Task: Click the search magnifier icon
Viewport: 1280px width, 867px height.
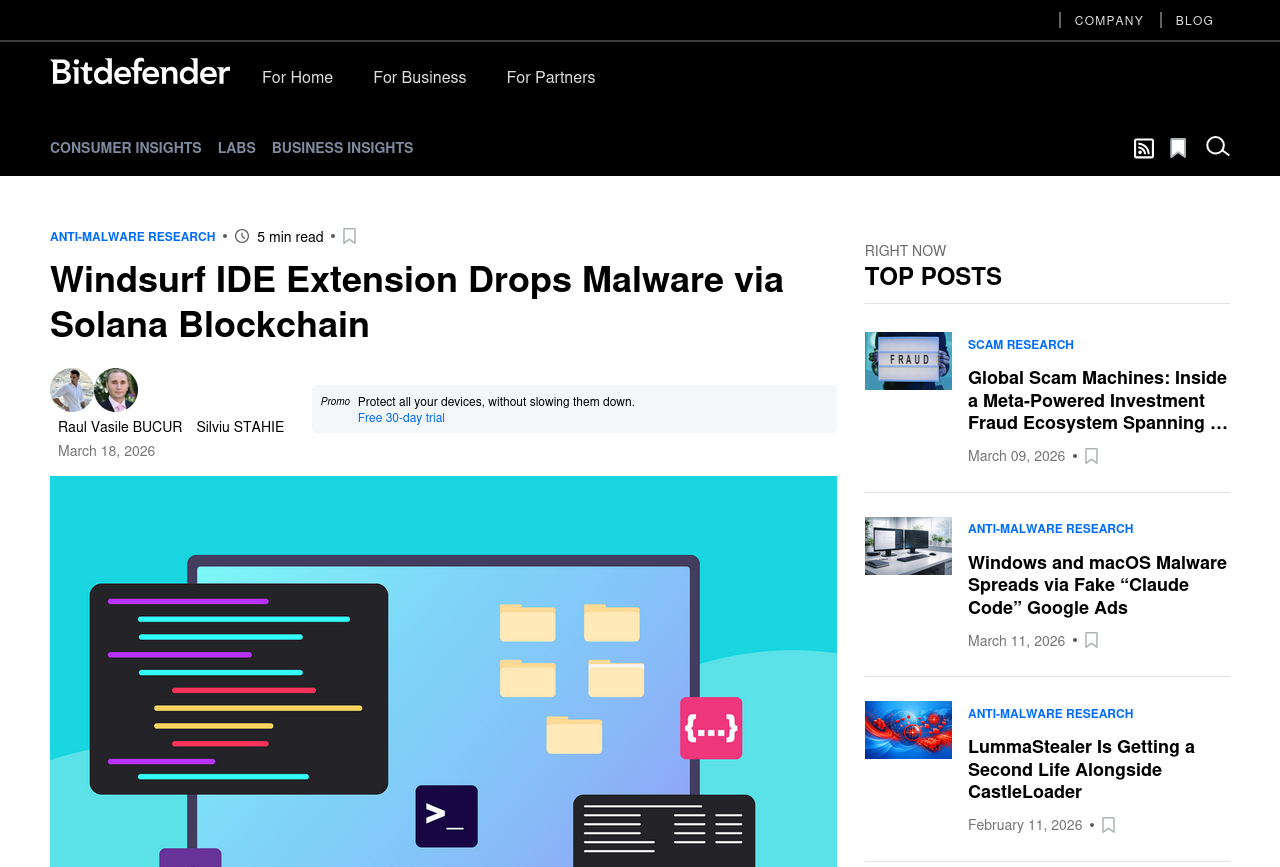Action: coord(1217,147)
